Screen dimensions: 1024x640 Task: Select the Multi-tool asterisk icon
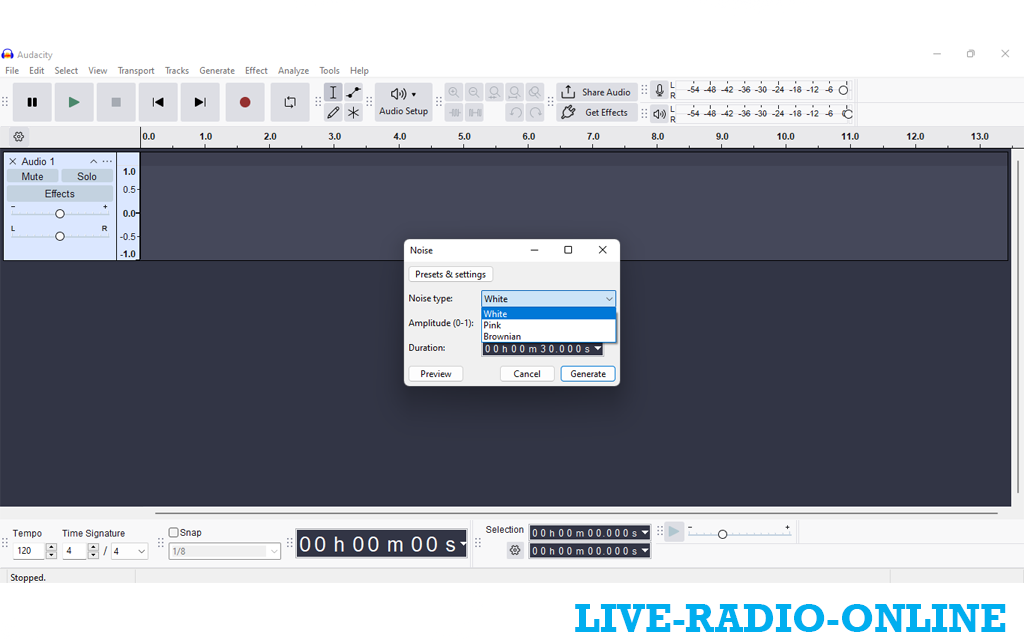(353, 113)
